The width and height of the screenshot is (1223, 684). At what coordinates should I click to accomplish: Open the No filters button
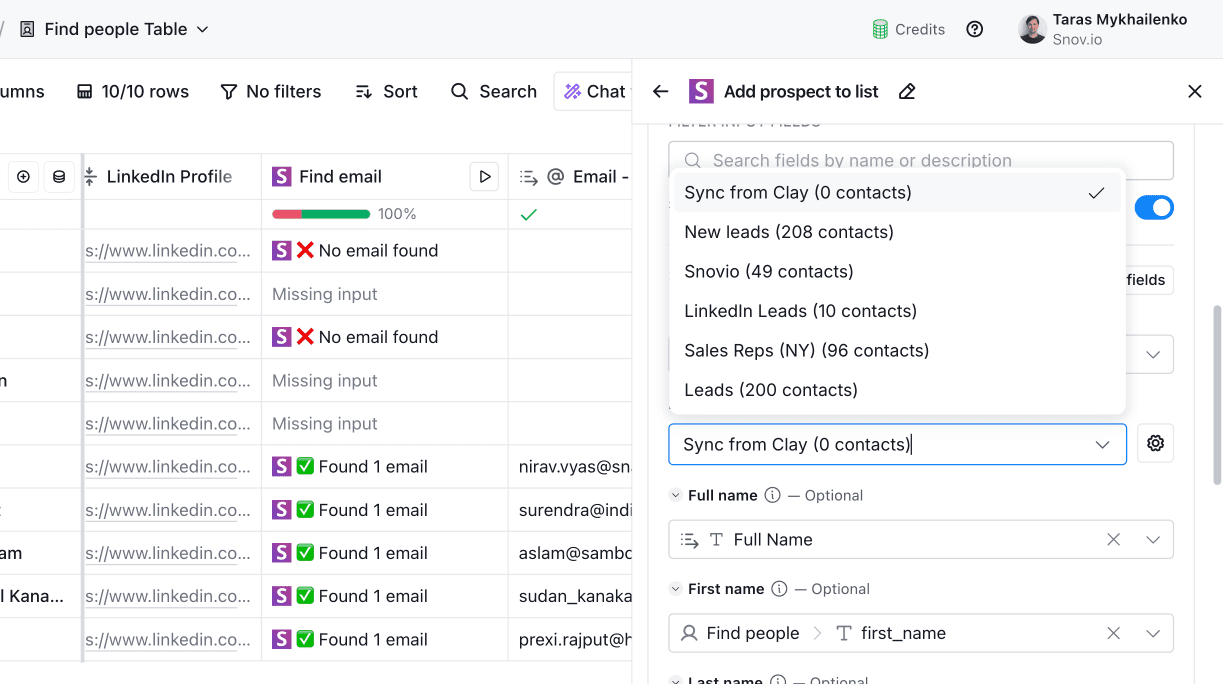pyautogui.click(x=271, y=92)
